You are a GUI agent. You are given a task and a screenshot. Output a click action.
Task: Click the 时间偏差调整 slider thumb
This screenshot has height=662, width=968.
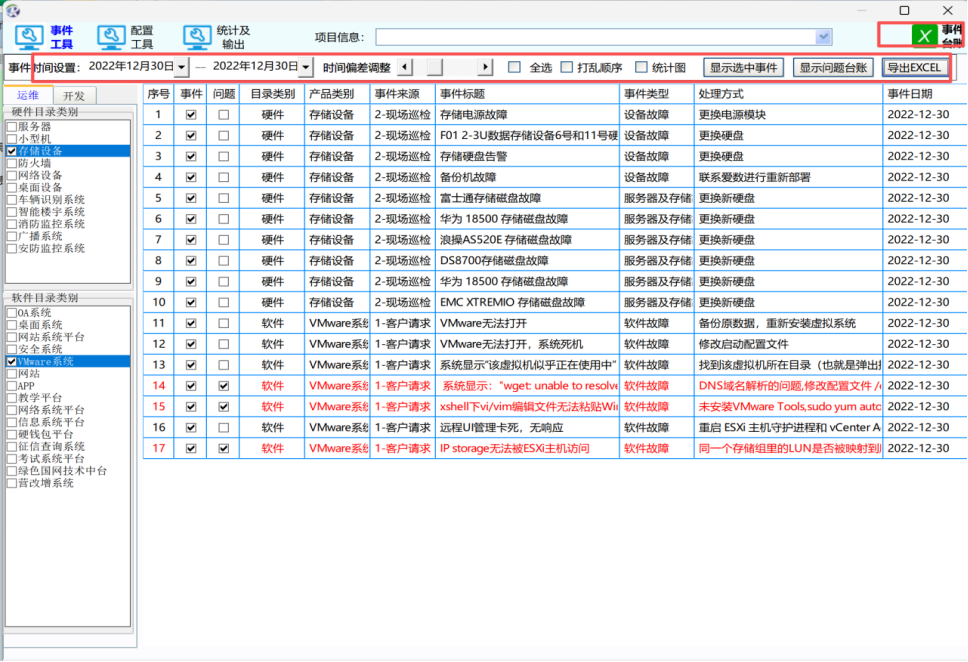[x=434, y=67]
